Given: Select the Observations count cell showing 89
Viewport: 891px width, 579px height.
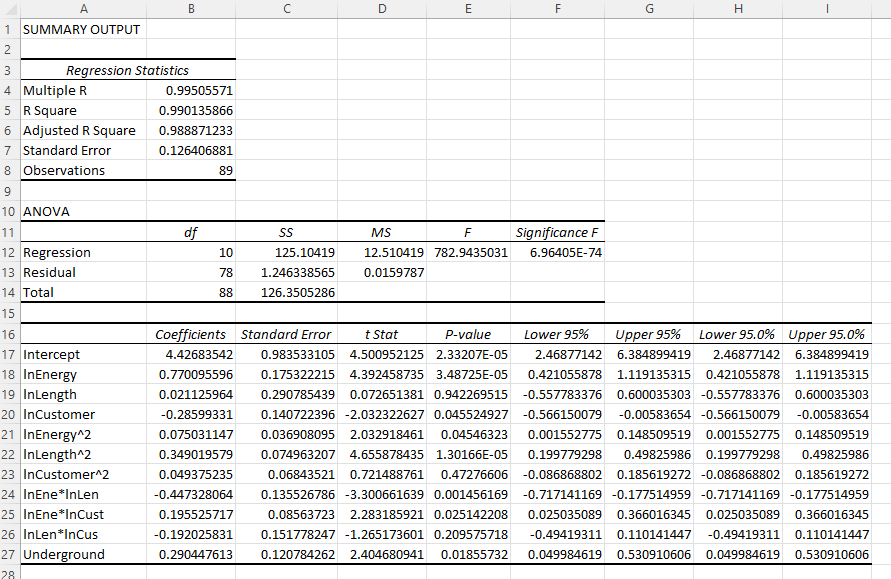Looking at the screenshot, I should click(x=190, y=170).
